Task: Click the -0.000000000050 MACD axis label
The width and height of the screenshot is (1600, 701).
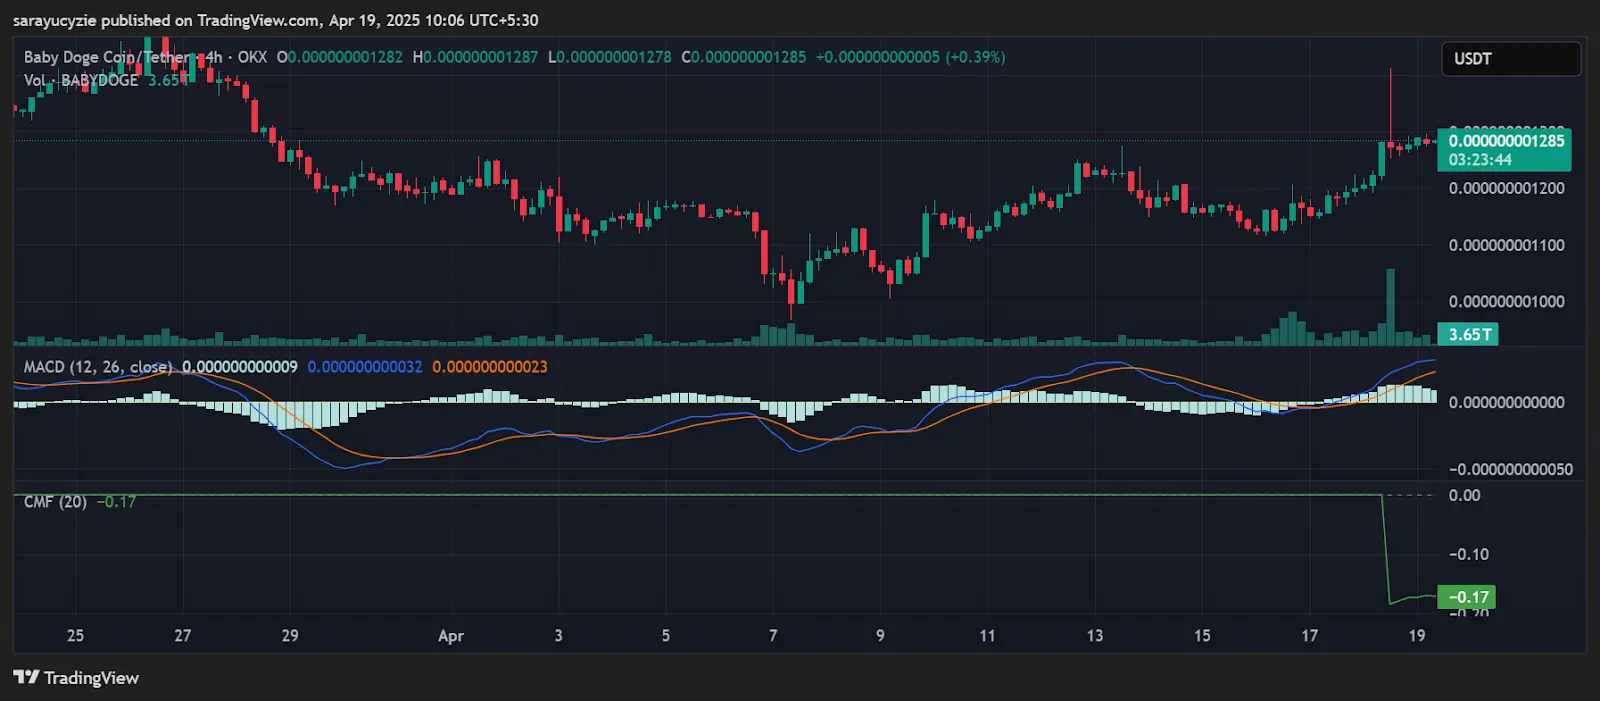Action: (1510, 470)
